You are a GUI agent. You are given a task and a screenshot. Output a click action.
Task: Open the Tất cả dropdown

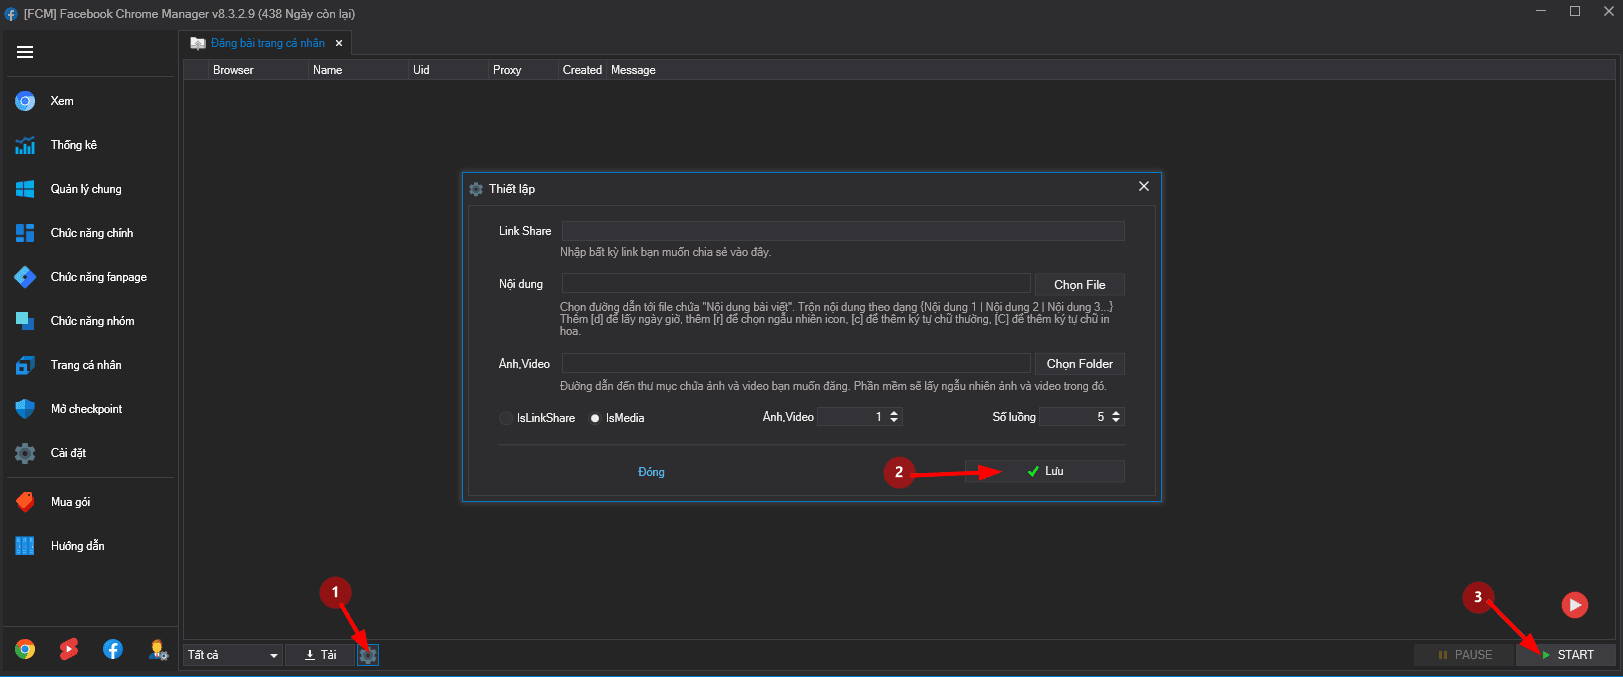[x=233, y=655]
